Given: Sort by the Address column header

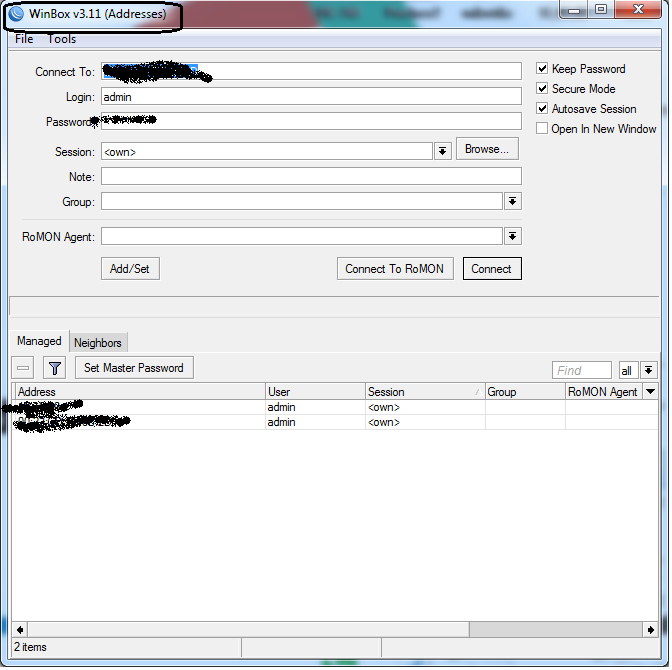Looking at the screenshot, I should [x=140, y=392].
